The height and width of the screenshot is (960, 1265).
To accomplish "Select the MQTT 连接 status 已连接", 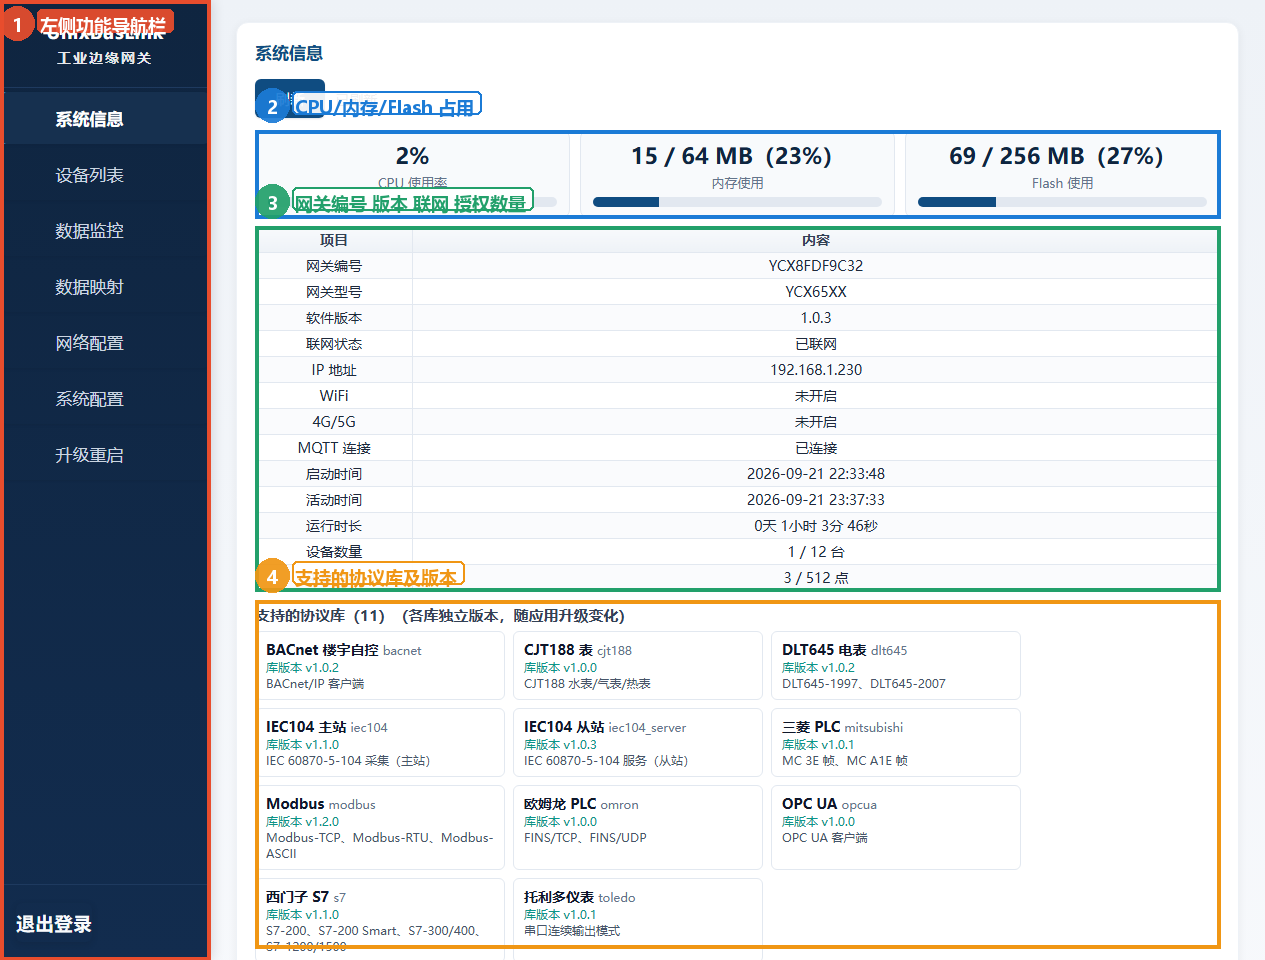I will coord(816,448).
